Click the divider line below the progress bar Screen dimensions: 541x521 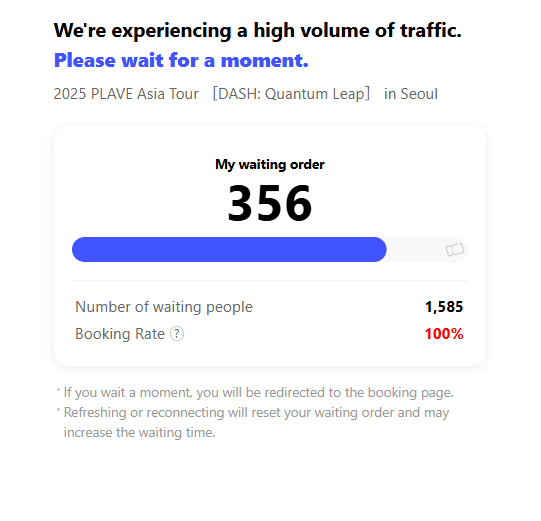pyautogui.click(x=270, y=281)
